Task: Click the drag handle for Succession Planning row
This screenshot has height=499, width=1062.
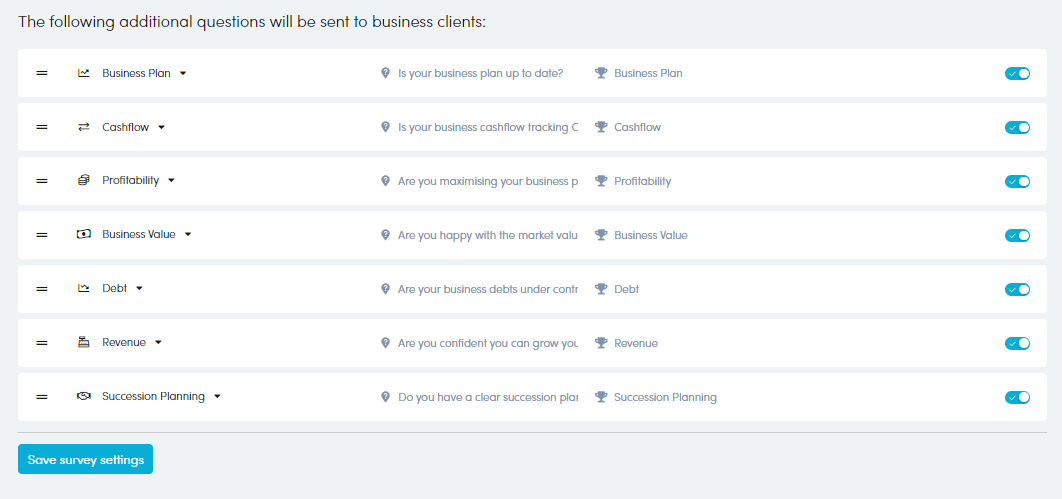Action: (x=42, y=397)
